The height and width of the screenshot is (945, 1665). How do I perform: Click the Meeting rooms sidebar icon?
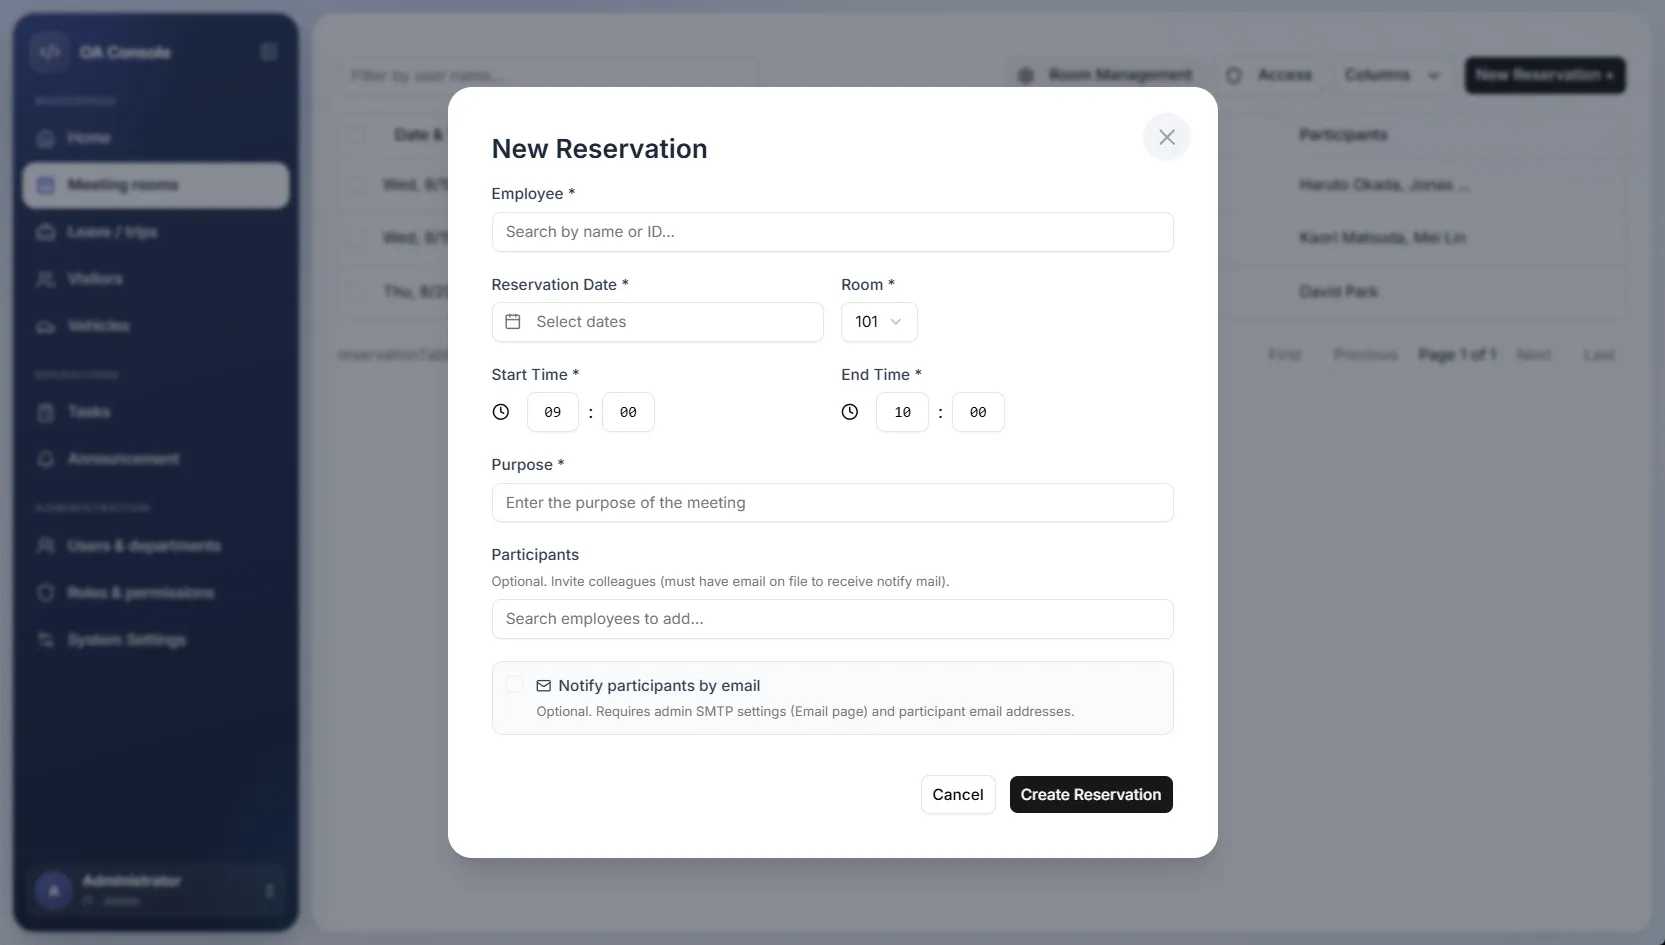[45, 185]
